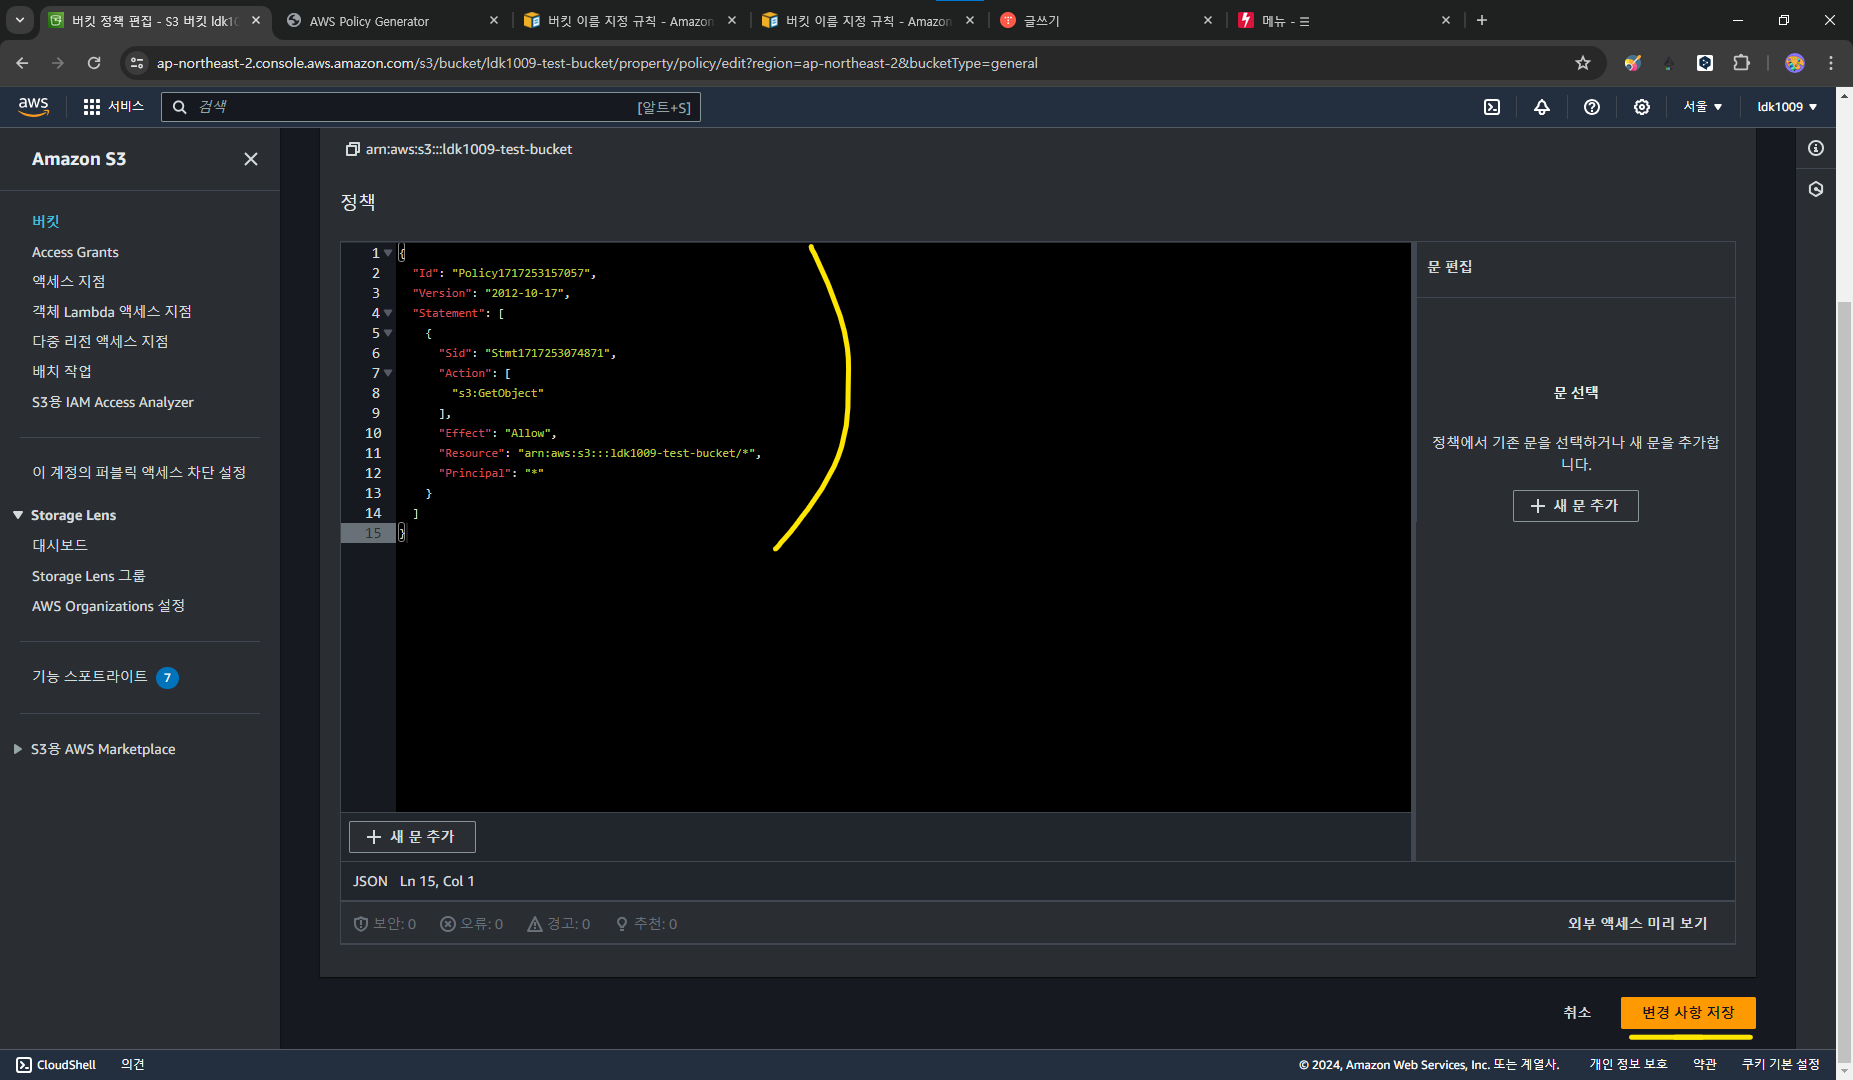Close the AWS Policy Generator tab

494,20
